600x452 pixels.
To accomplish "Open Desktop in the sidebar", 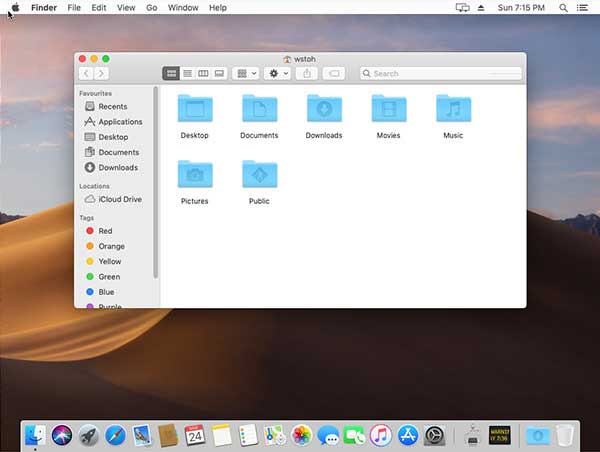I will (x=106, y=137).
